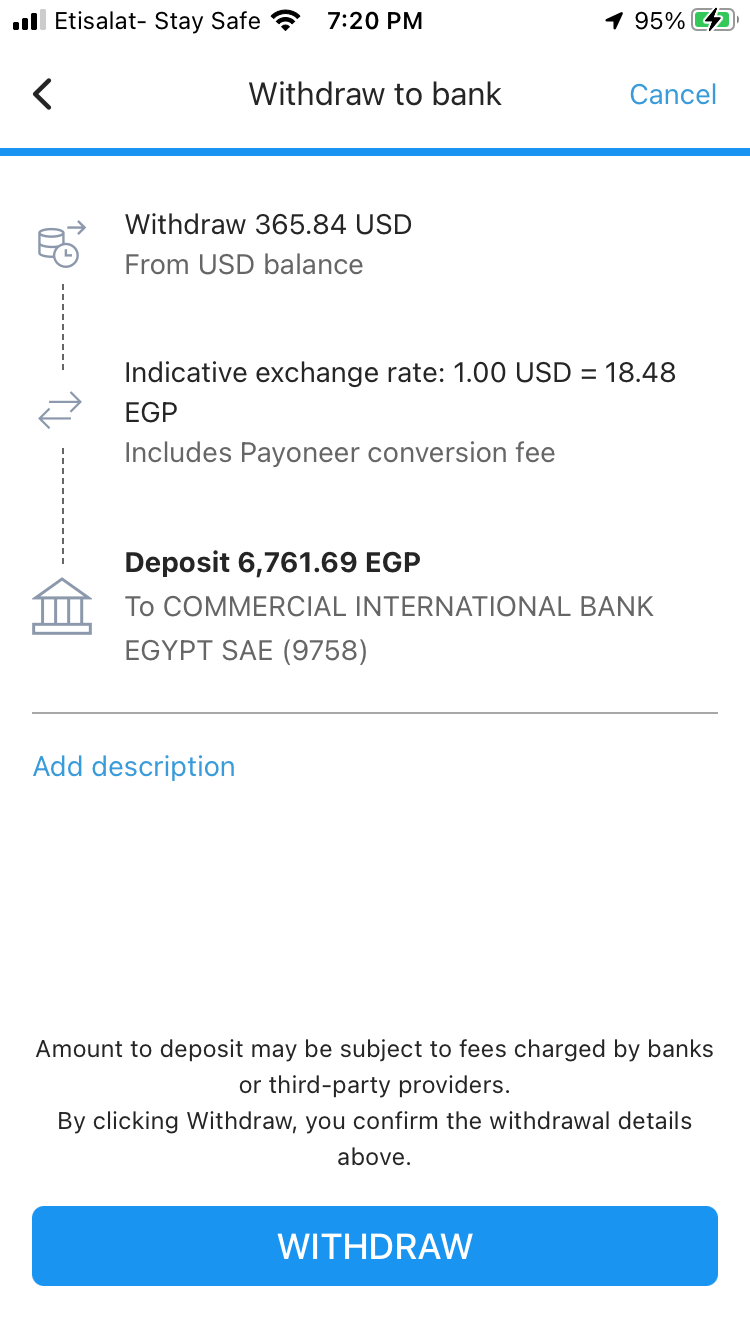Image resolution: width=750 pixels, height=1334 pixels.
Task: Tap the From USD balance text
Action: tap(244, 265)
